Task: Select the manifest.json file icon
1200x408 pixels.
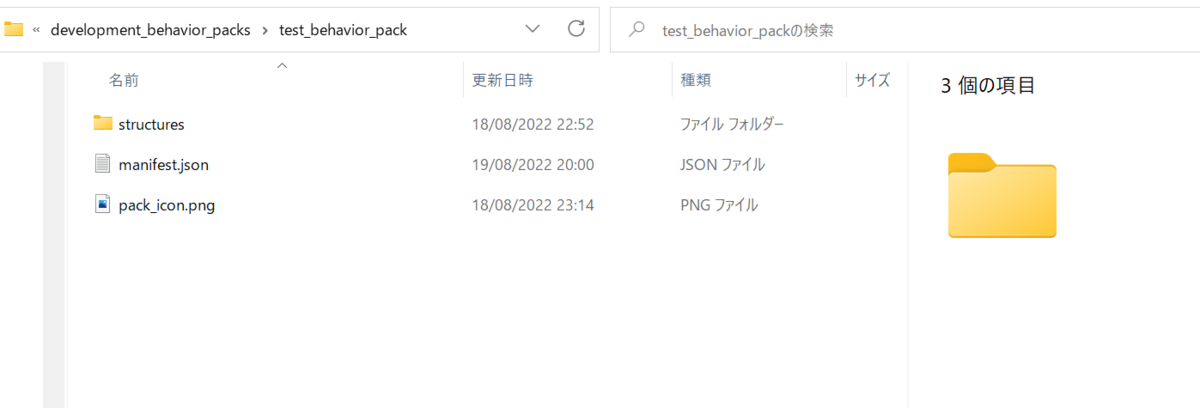Action: point(102,164)
